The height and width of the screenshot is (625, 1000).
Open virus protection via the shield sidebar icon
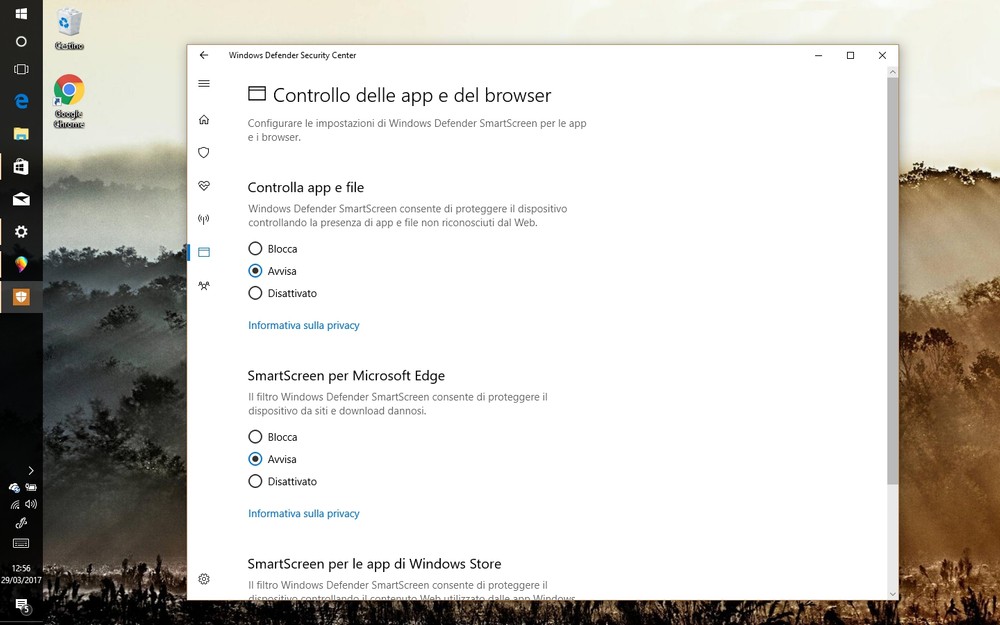pos(204,152)
